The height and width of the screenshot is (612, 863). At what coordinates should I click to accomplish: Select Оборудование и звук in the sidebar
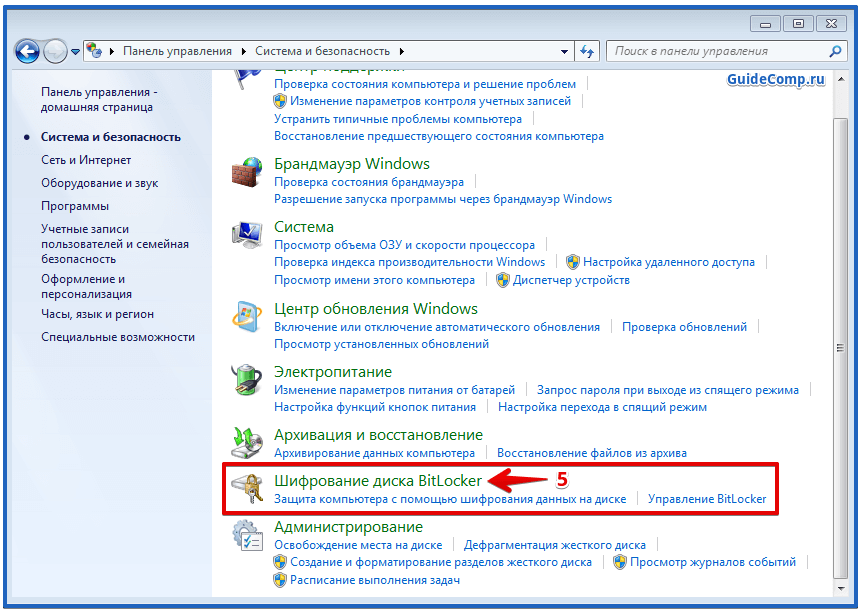99,183
